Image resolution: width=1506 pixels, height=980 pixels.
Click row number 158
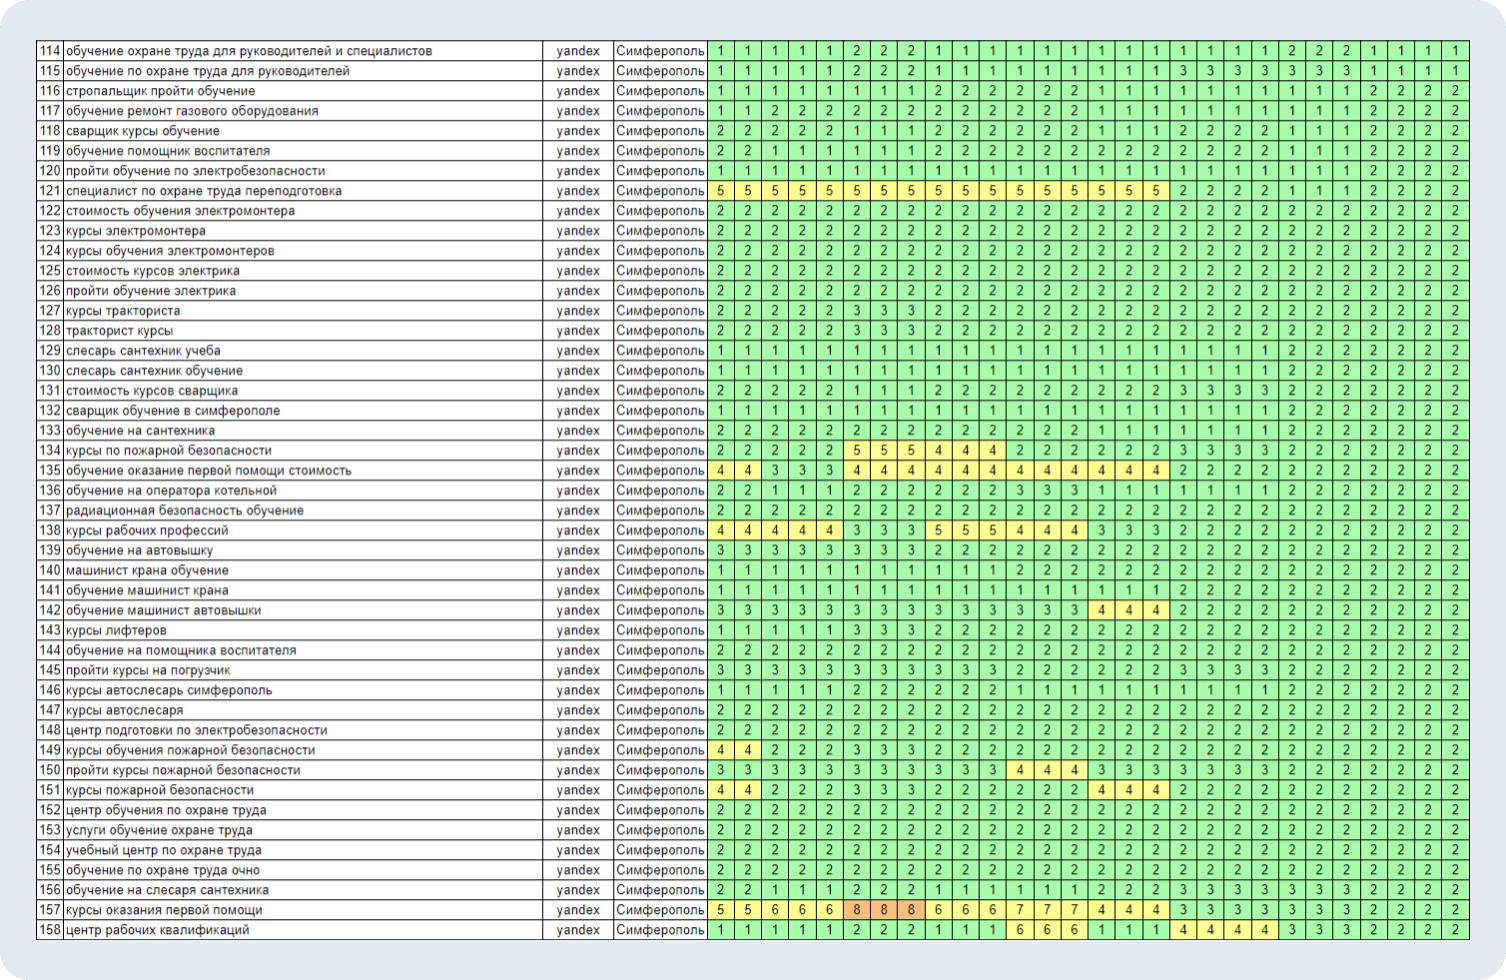50,931
